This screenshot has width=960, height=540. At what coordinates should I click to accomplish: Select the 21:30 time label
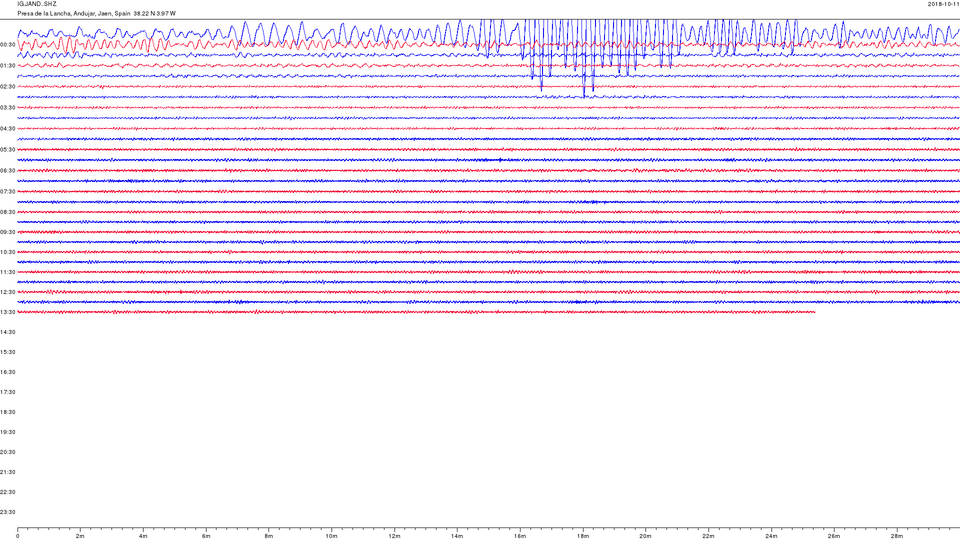[7, 472]
